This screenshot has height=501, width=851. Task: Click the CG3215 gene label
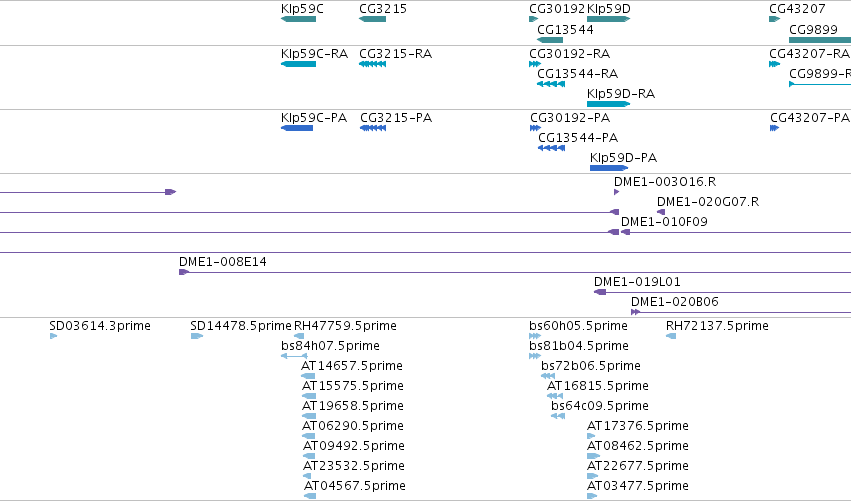[383, 9]
